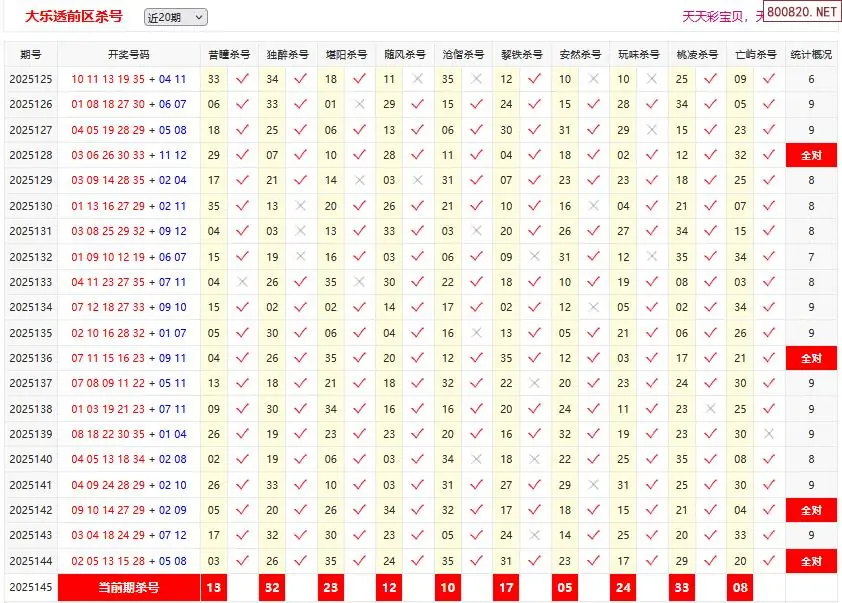Click the gray X under 随风杀号 for 2025129
This screenshot has height=603, width=842.
pyautogui.click(x=417, y=180)
